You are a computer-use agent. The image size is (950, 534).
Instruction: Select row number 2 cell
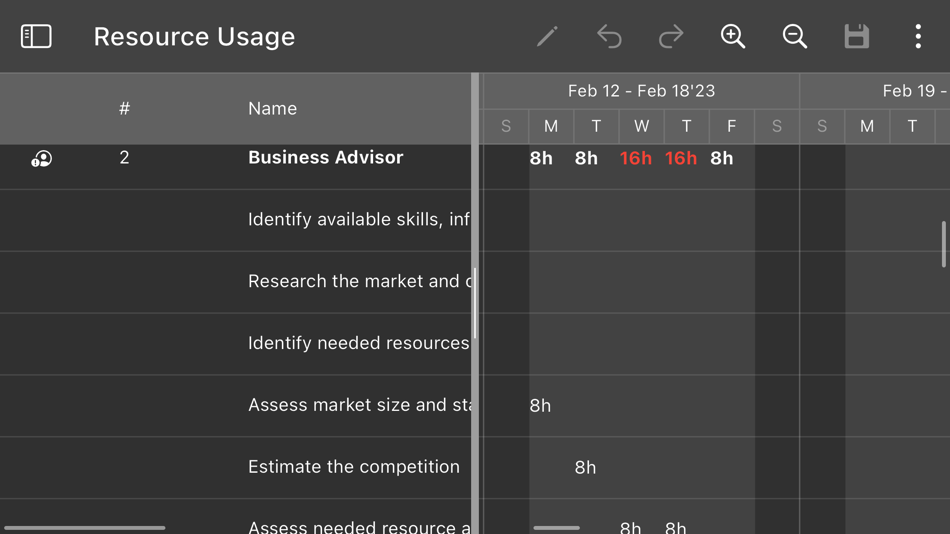(x=124, y=158)
